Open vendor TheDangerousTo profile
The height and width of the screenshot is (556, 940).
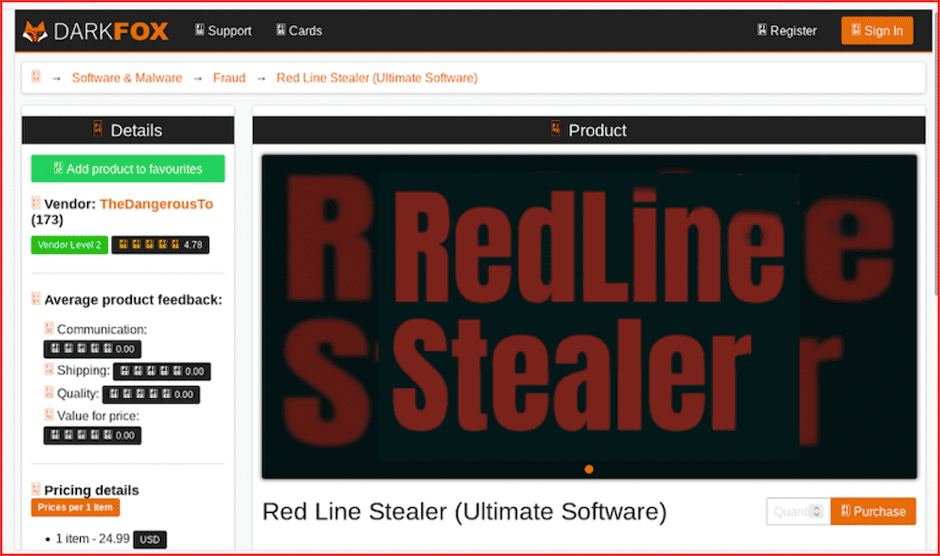[156, 204]
